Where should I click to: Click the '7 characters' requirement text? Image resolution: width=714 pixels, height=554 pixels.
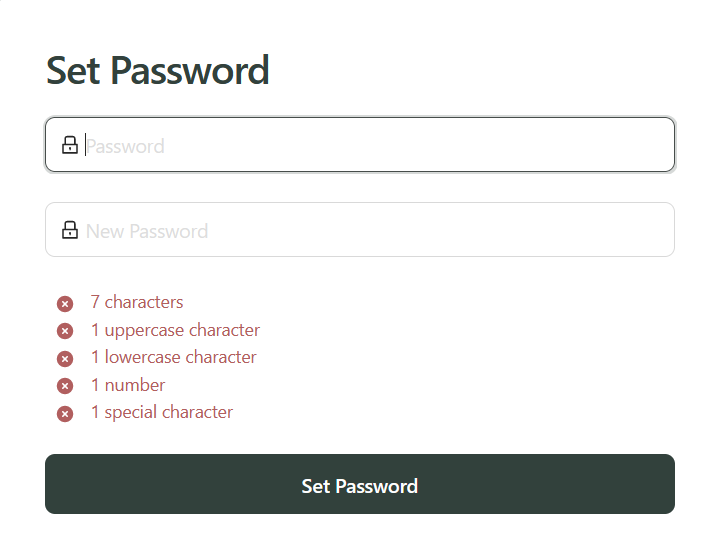[x=137, y=302]
